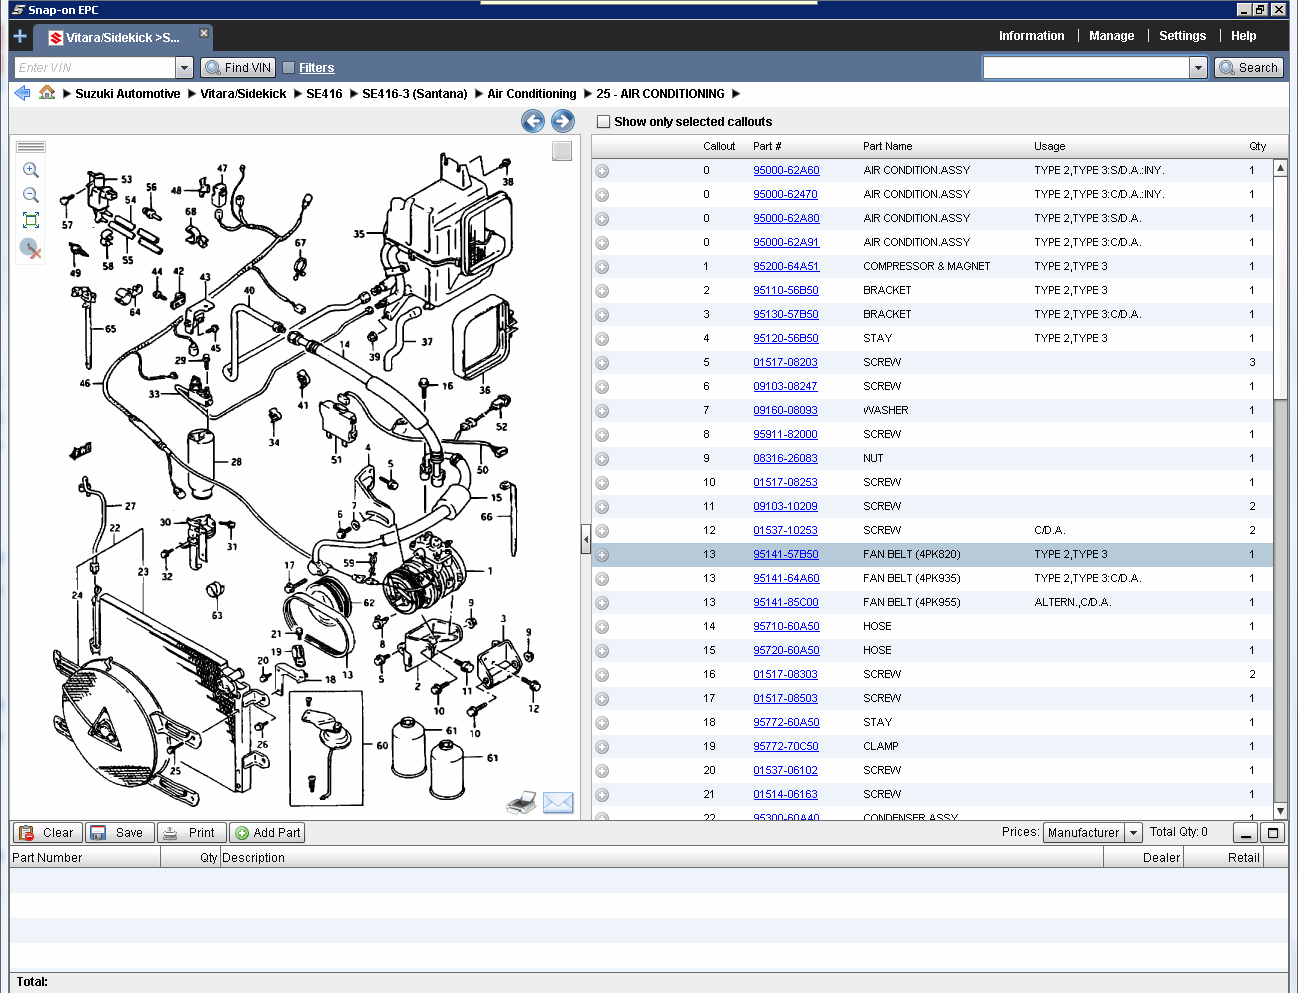Click the zoom out magnifier icon

(x=31, y=195)
